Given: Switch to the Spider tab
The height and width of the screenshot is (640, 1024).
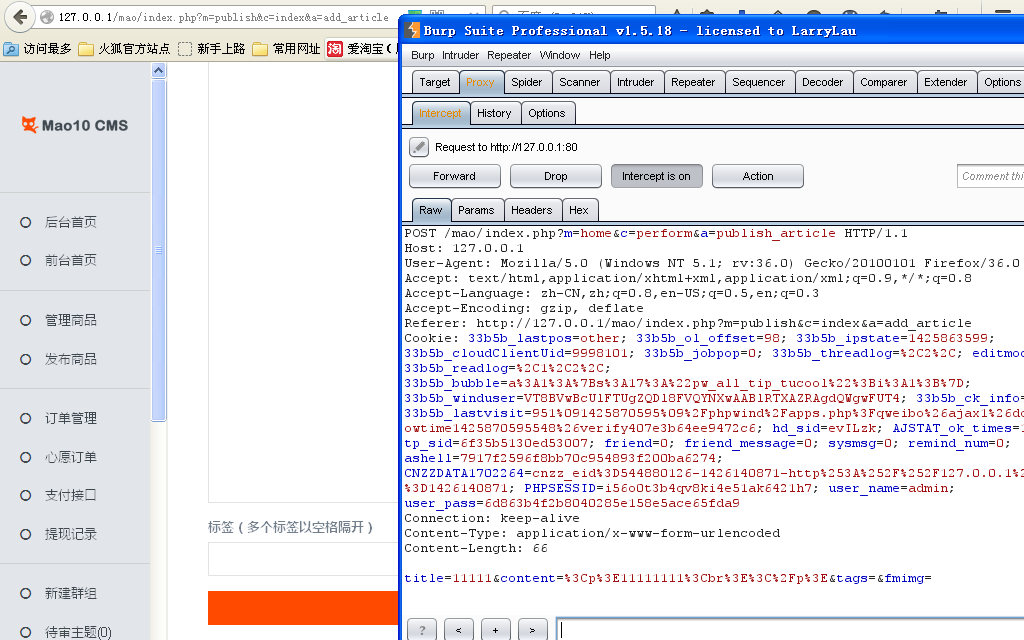Looking at the screenshot, I should tap(526, 82).
